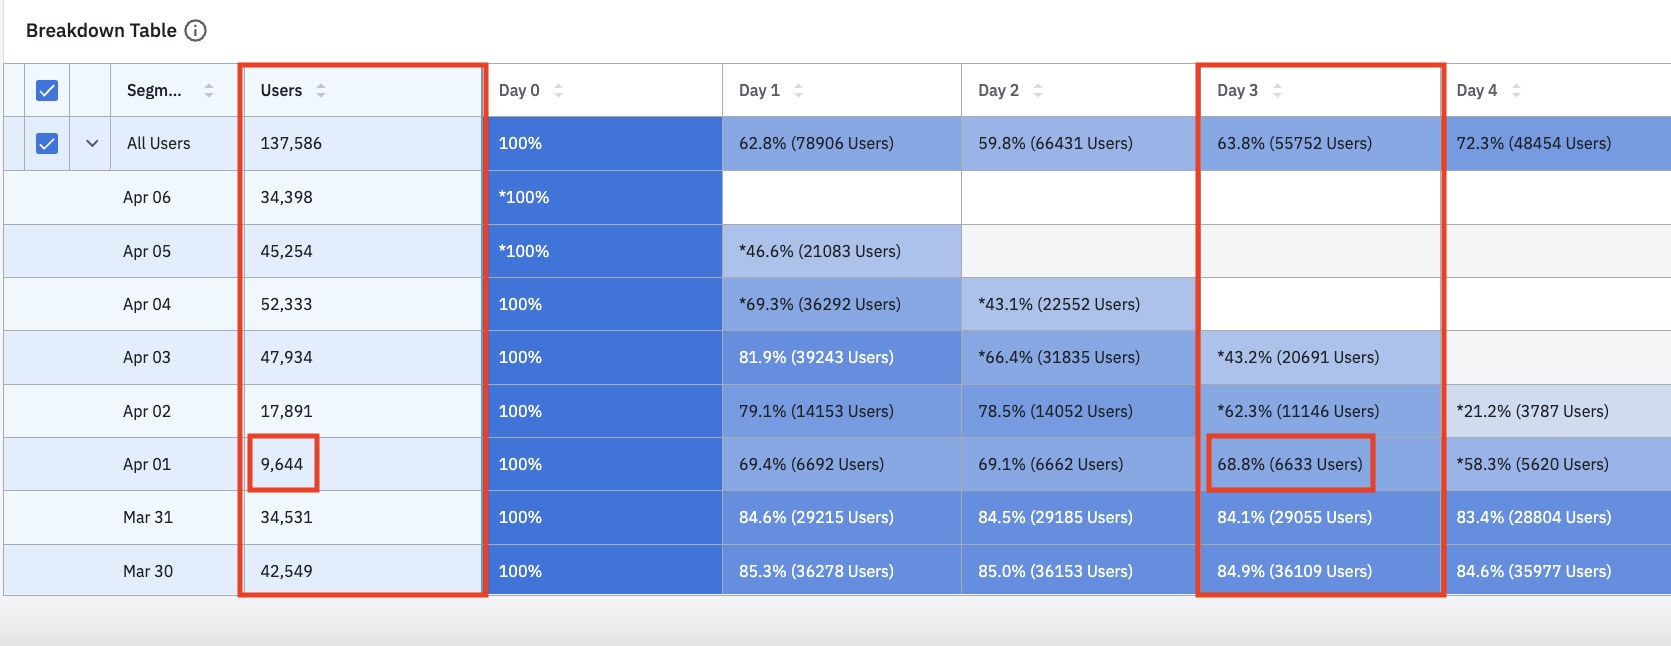
Task: Click the info icon beside Breakdown Table
Action: pos(196,31)
